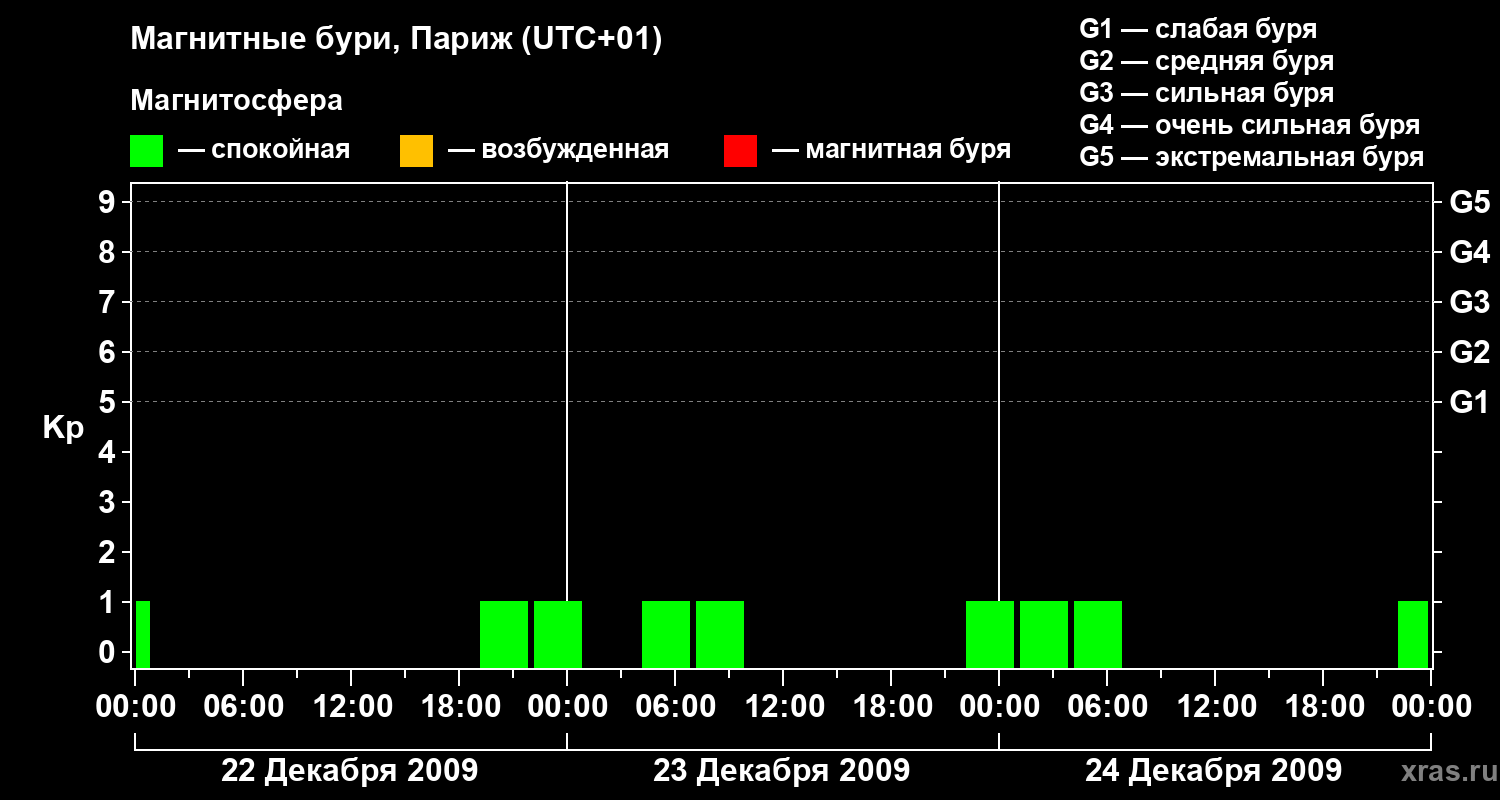Select the title 'Магнитные бури, Париж (UTC+01)'
The image size is (1500, 800).
point(397,40)
